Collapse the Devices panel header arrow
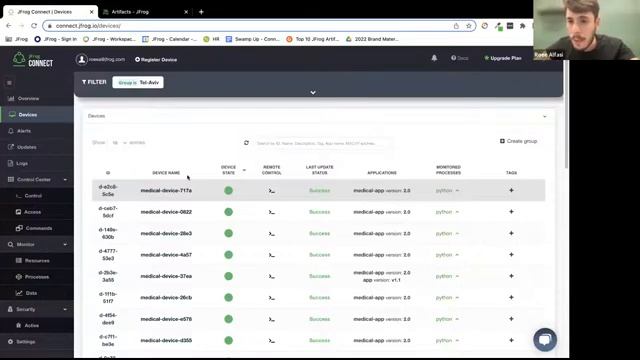Screen dimensions: 640x360 [544, 117]
